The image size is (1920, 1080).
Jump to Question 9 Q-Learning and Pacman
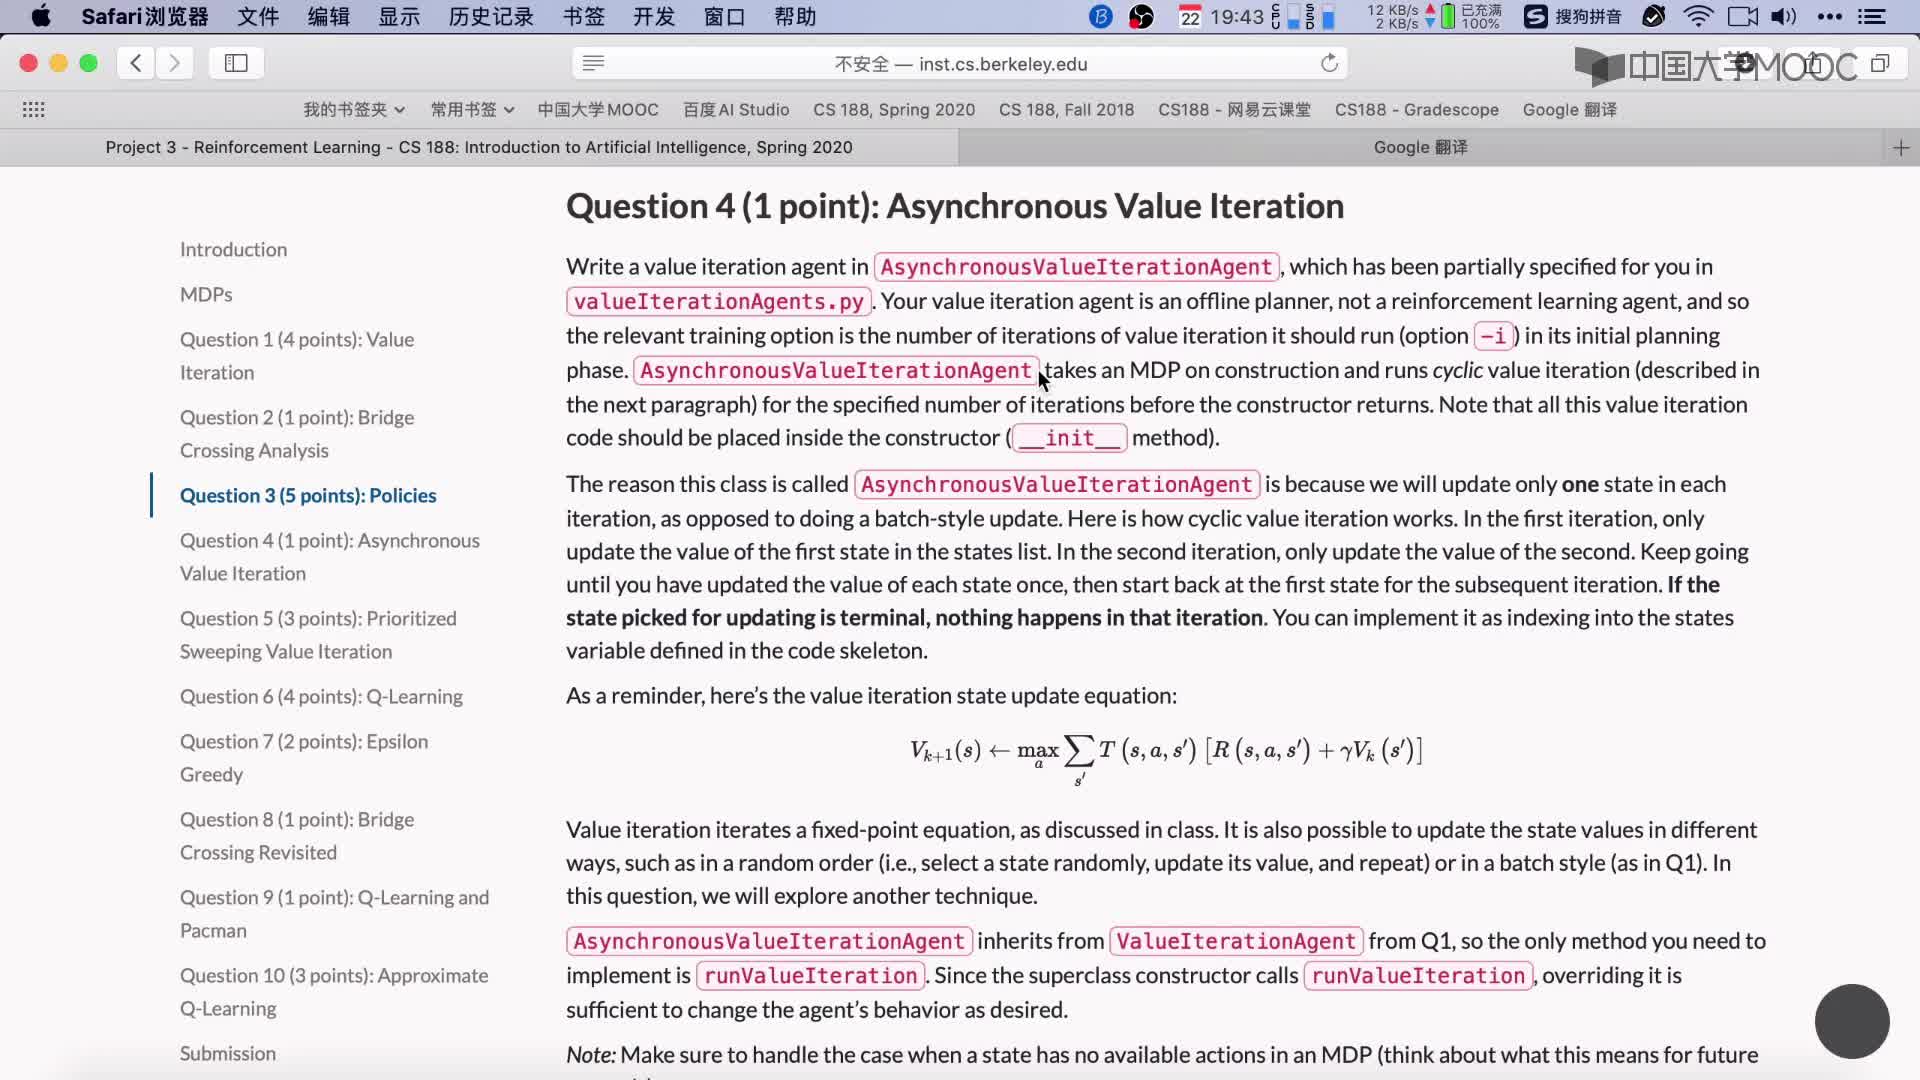pyautogui.click(x=334, y=914)
